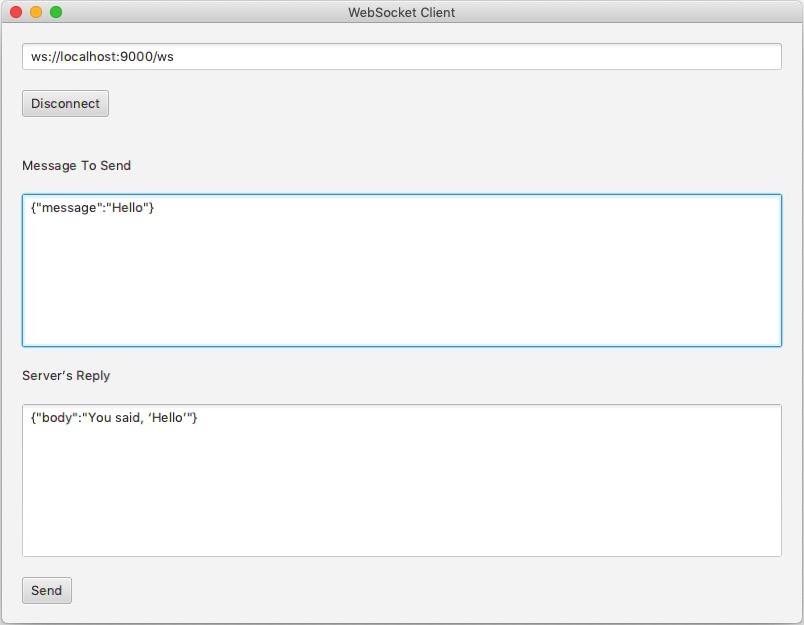Screen dimensions: 804x625
Task: Minimize the window with the yellow button
Action: pyautogui.click(x=36, y=12)
